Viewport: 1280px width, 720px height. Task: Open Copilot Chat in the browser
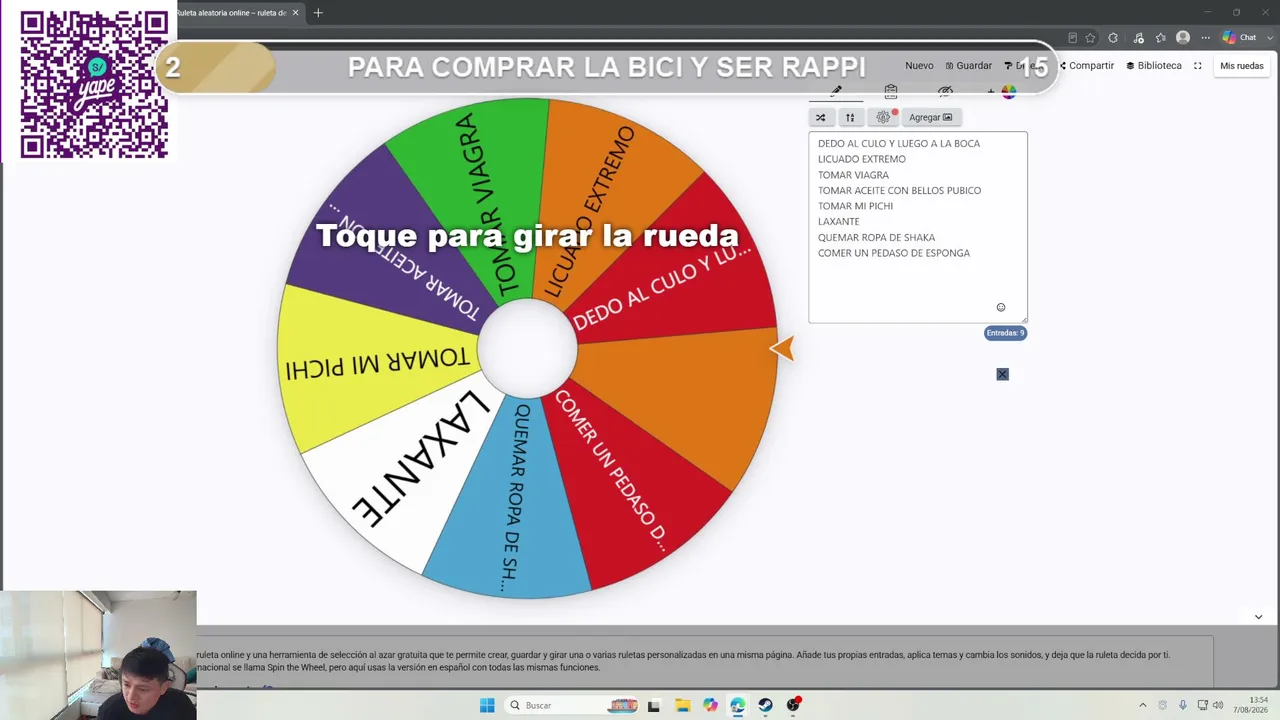tap(1239, 38)
